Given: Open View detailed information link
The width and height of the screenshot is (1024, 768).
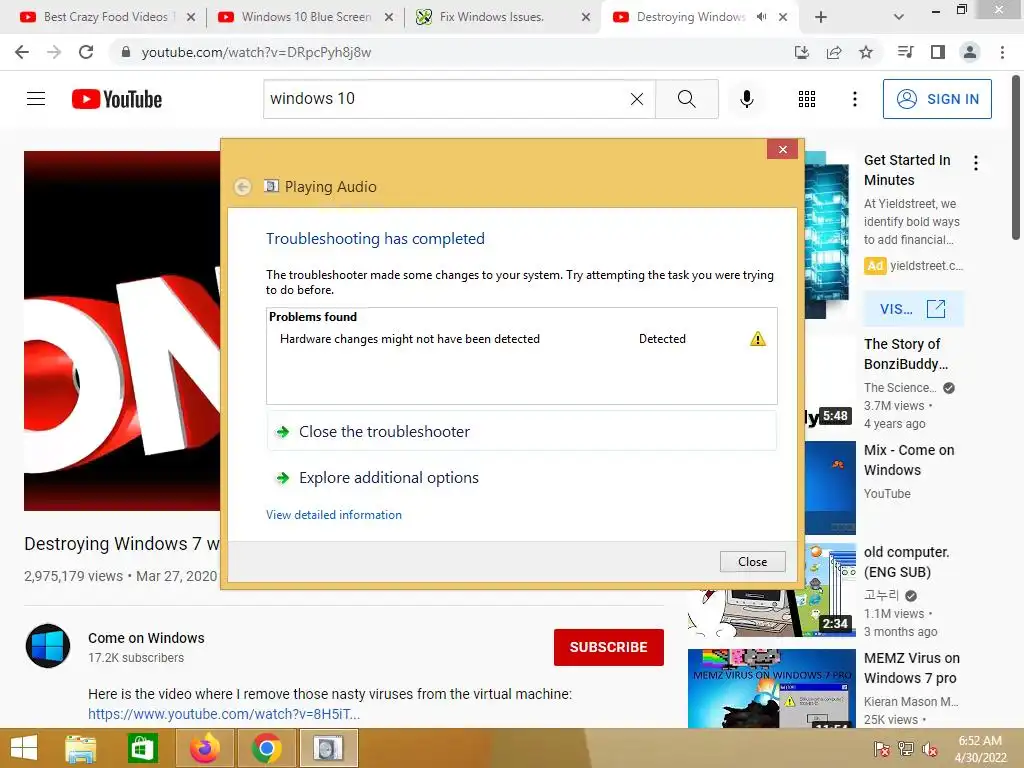Looking at the screenshot, I should pyautogui.click(x=334, y=515).
